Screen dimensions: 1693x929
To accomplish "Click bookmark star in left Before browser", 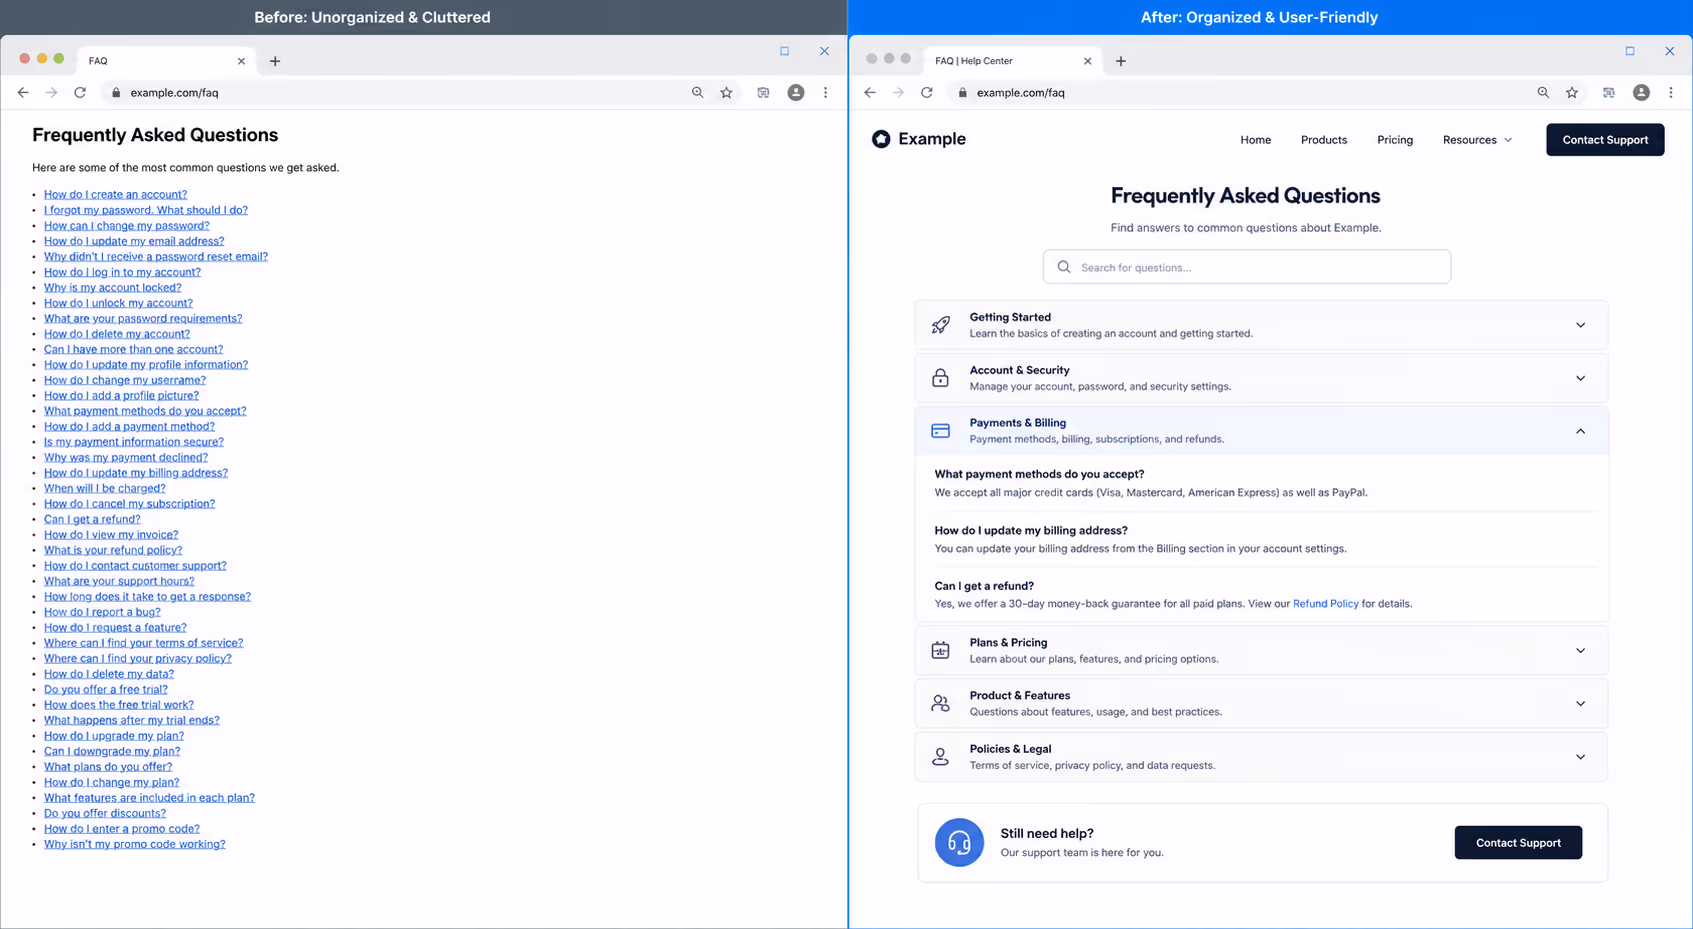I will coord(727,92).
